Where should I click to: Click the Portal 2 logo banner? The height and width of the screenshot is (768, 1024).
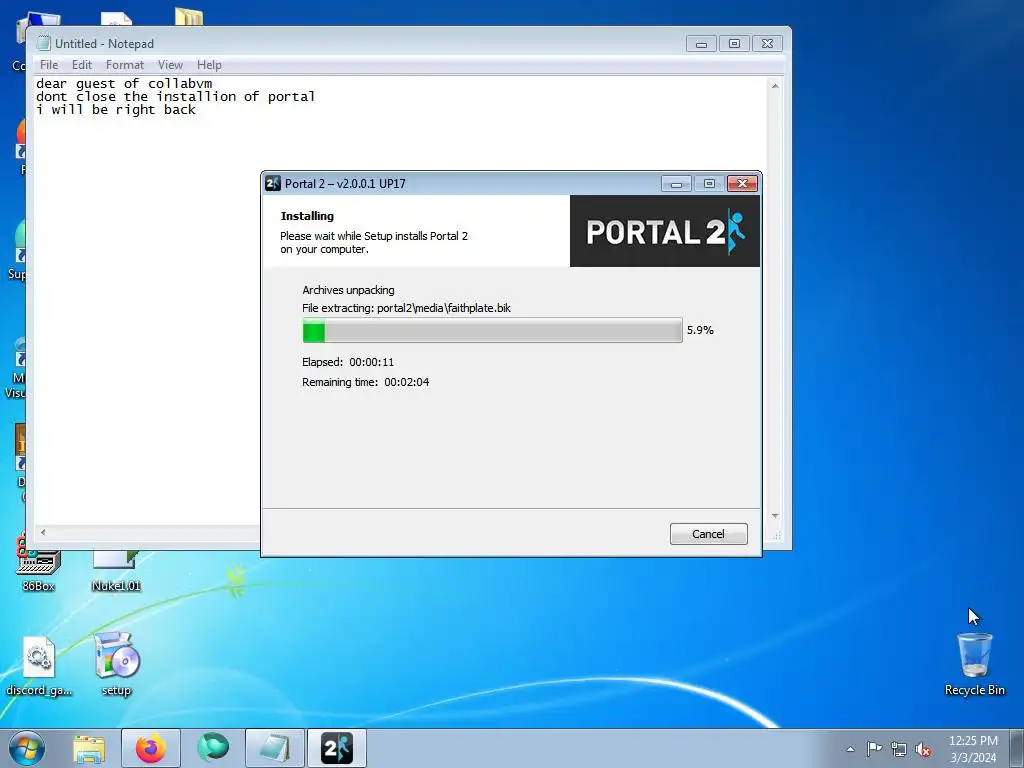point(665,231)
